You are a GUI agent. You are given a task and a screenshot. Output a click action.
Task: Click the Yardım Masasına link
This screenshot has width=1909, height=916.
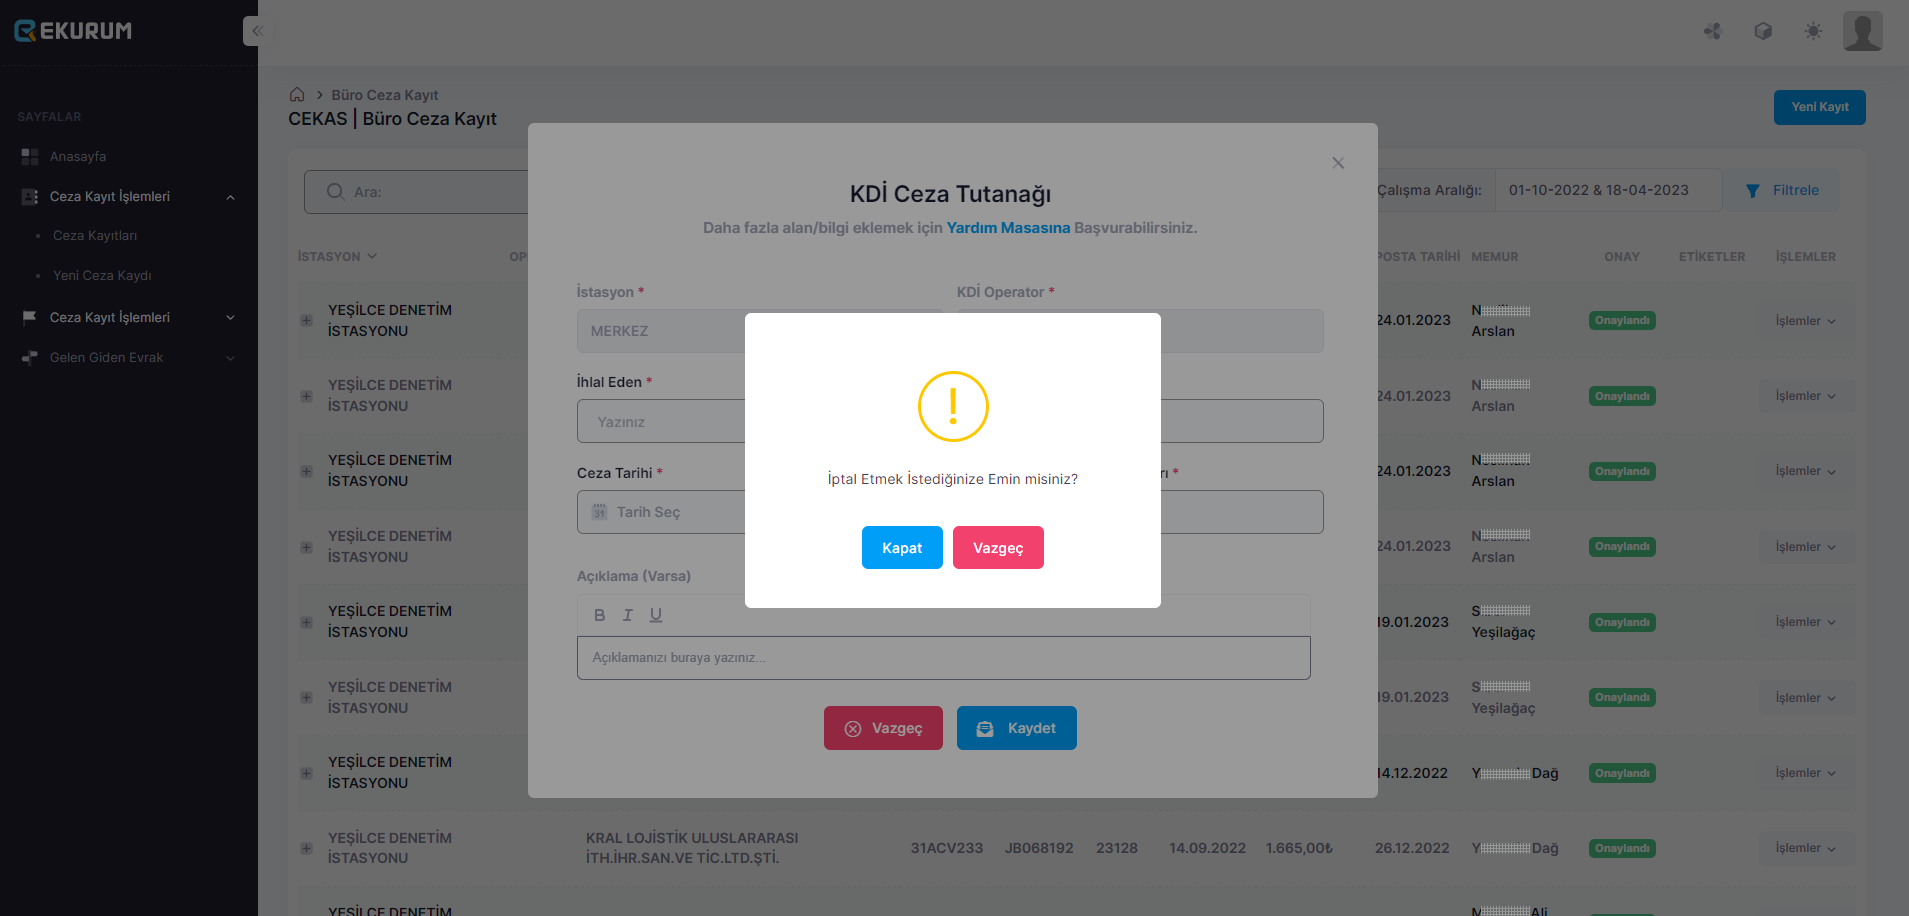tap(1008, 228)
